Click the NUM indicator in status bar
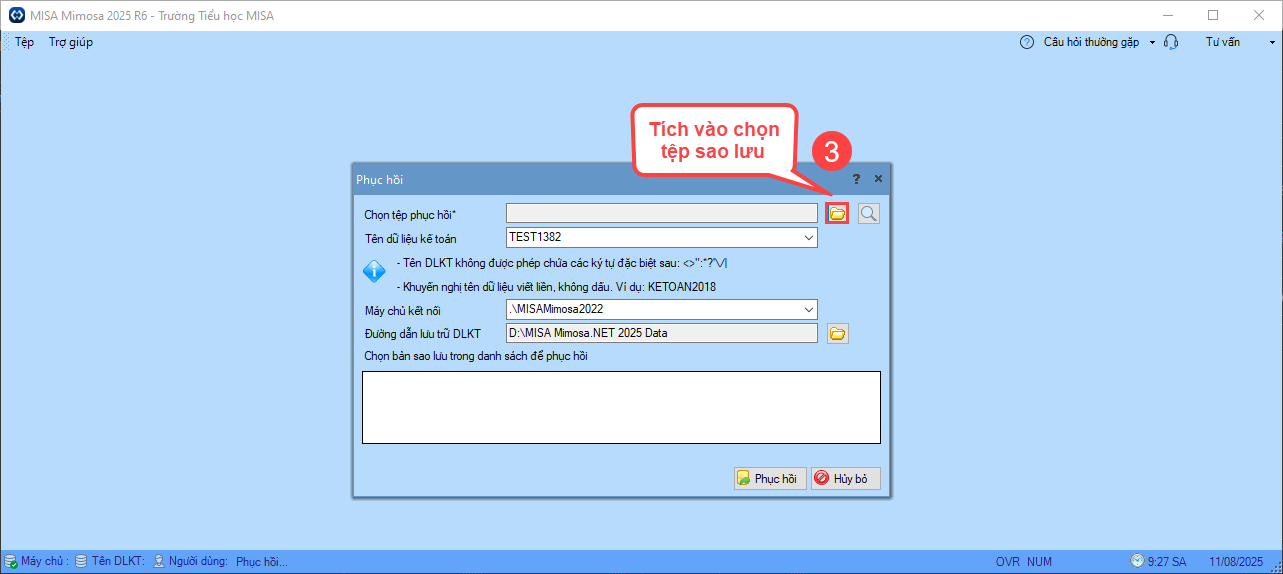This screenshot has width=1283, height=574. [1039, 562]
